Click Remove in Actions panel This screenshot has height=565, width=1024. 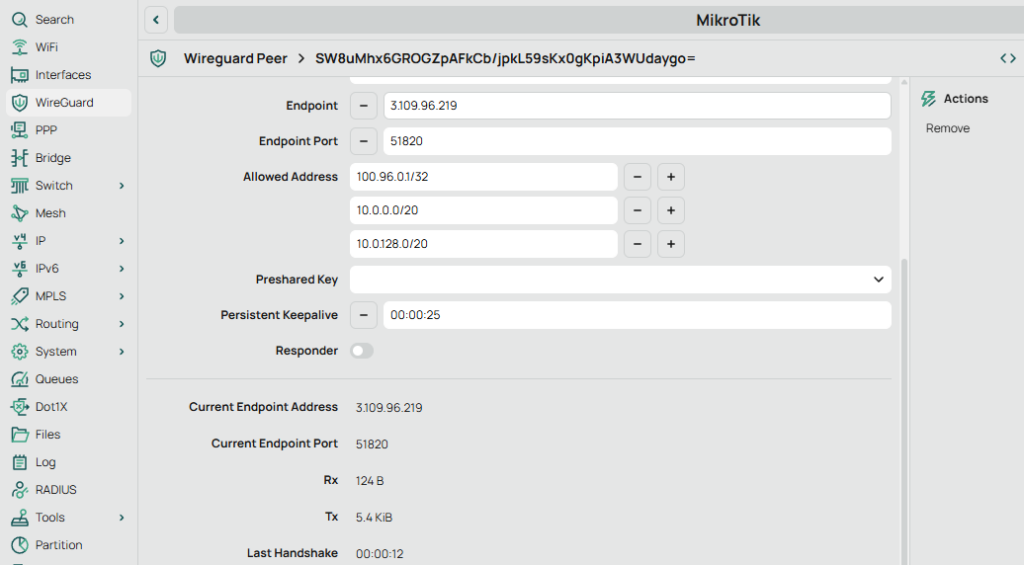tap(947, 129)
